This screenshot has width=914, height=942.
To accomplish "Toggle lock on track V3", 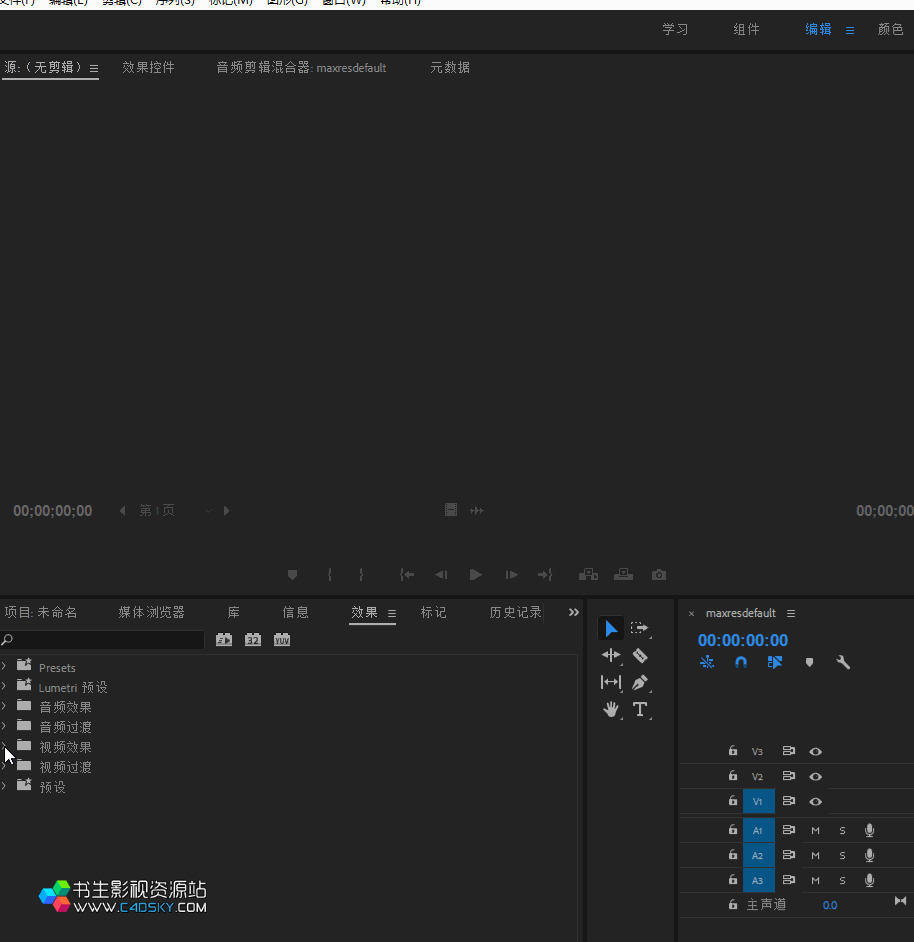I will pyautogui.click(x=733, y=750).
